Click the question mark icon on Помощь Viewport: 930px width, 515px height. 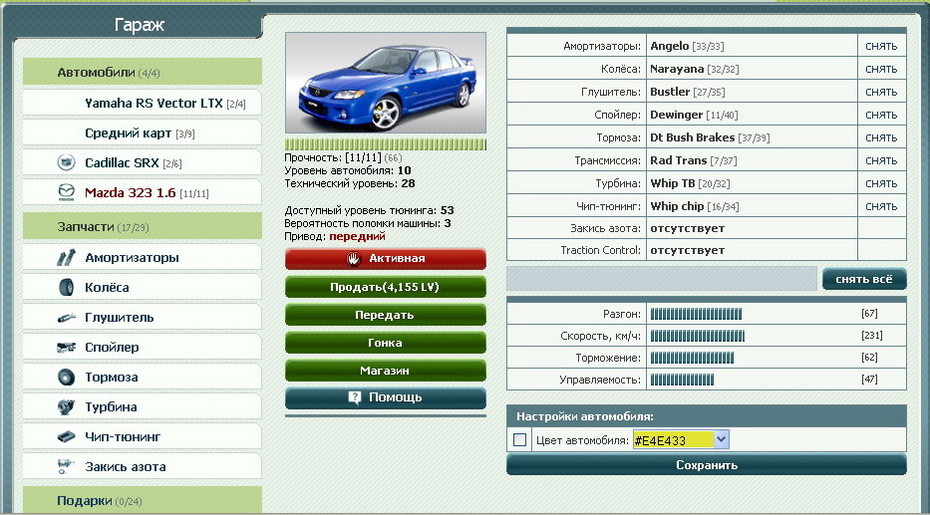(x=355, y=398)
